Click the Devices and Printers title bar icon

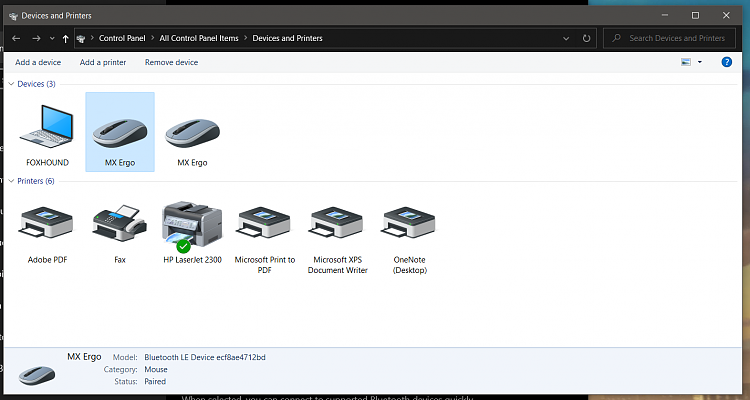coord(13,16)
